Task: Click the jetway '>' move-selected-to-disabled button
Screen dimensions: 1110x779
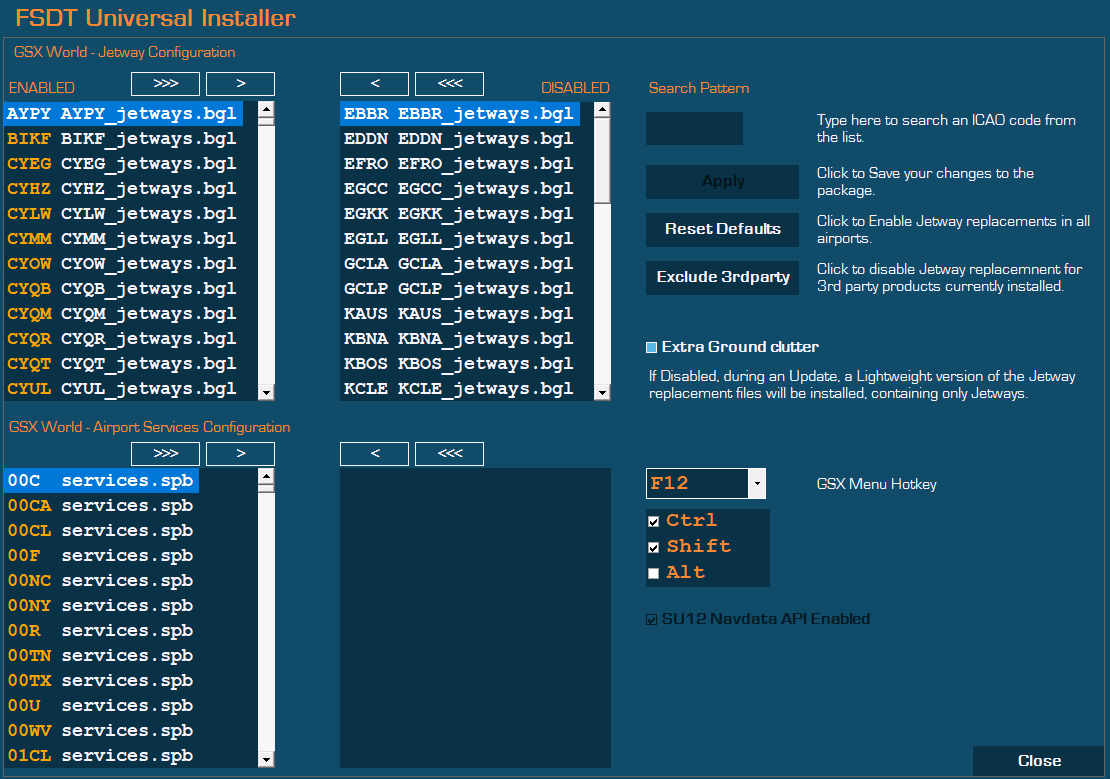Action: [241, 84]
